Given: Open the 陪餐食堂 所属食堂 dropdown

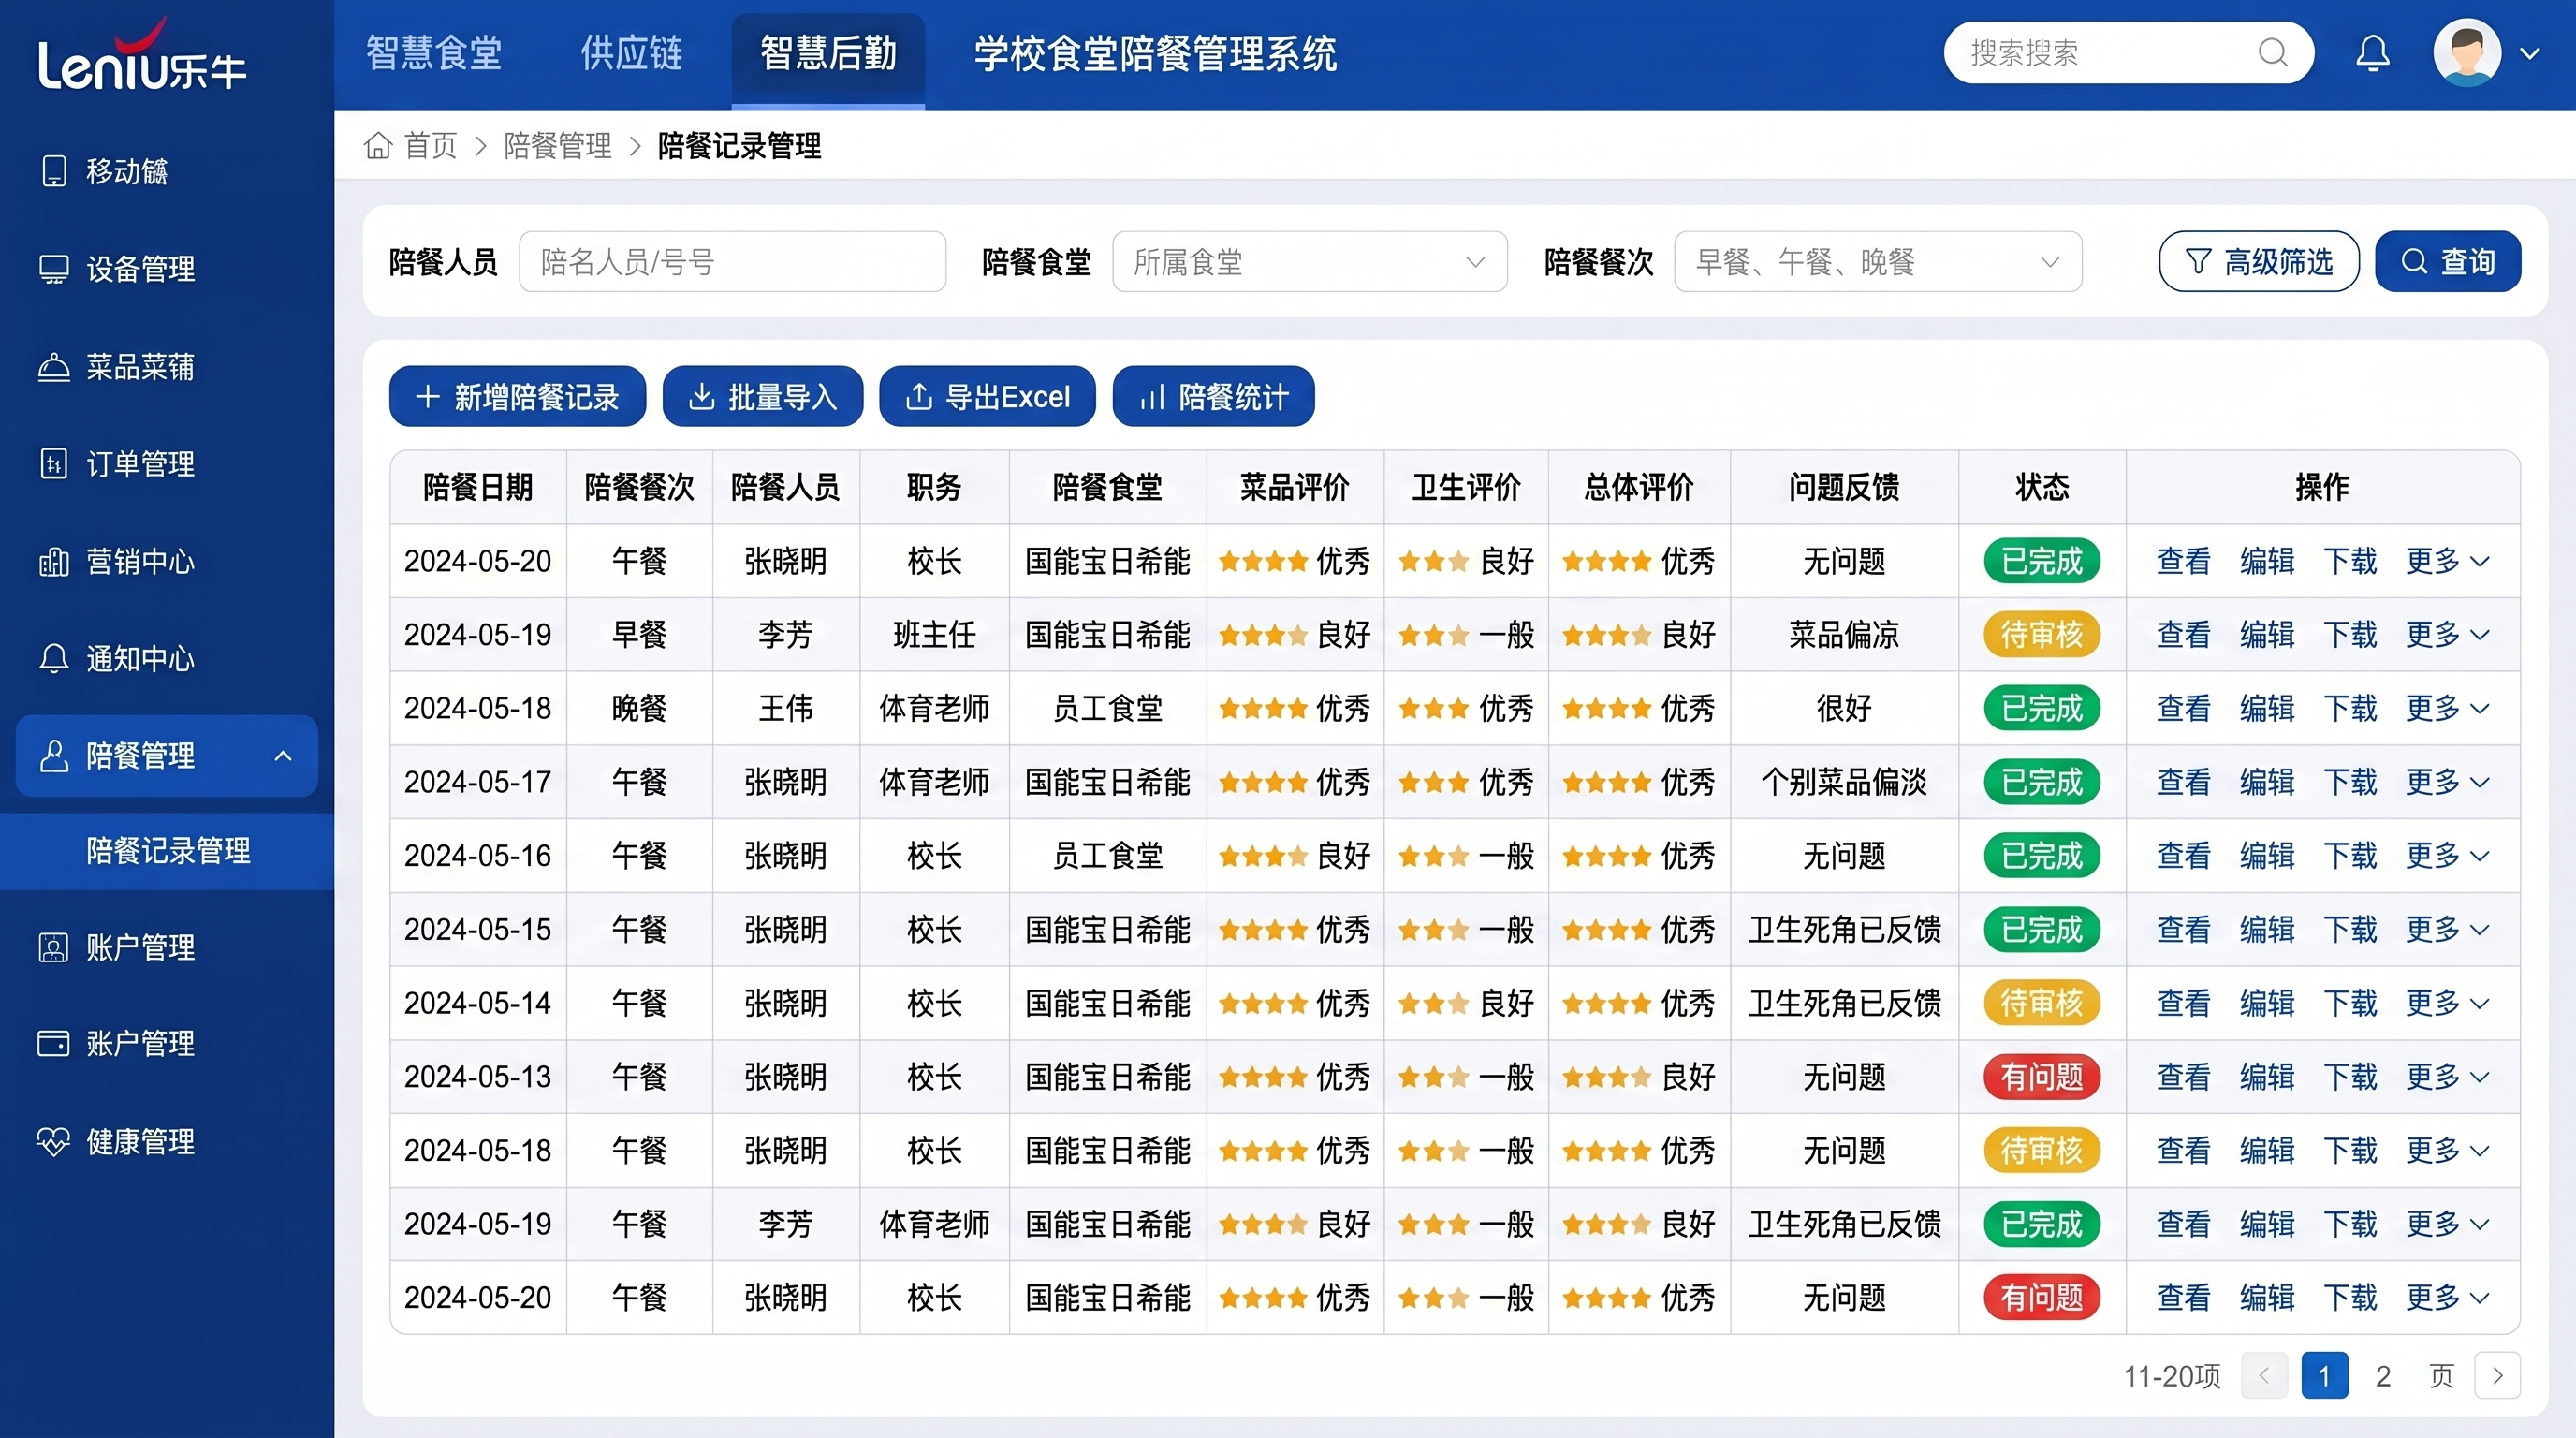Looking at the screenshot, I should pyautogui.click(x=1309, y=262).
